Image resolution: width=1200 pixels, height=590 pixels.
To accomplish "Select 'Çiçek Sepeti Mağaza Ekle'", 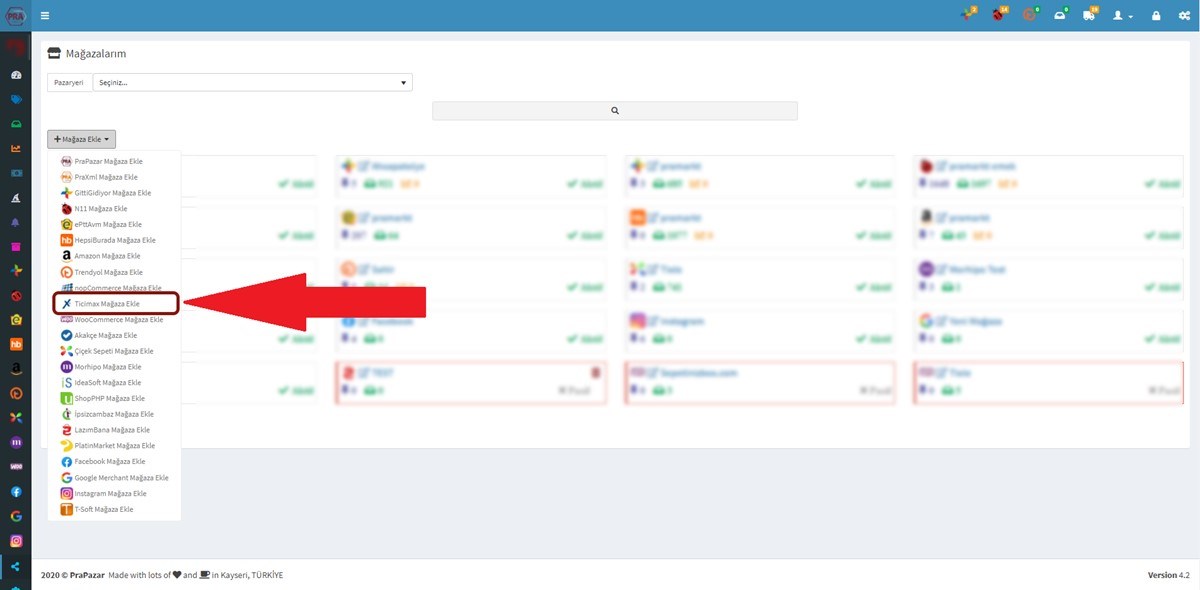I will (114, 351).
